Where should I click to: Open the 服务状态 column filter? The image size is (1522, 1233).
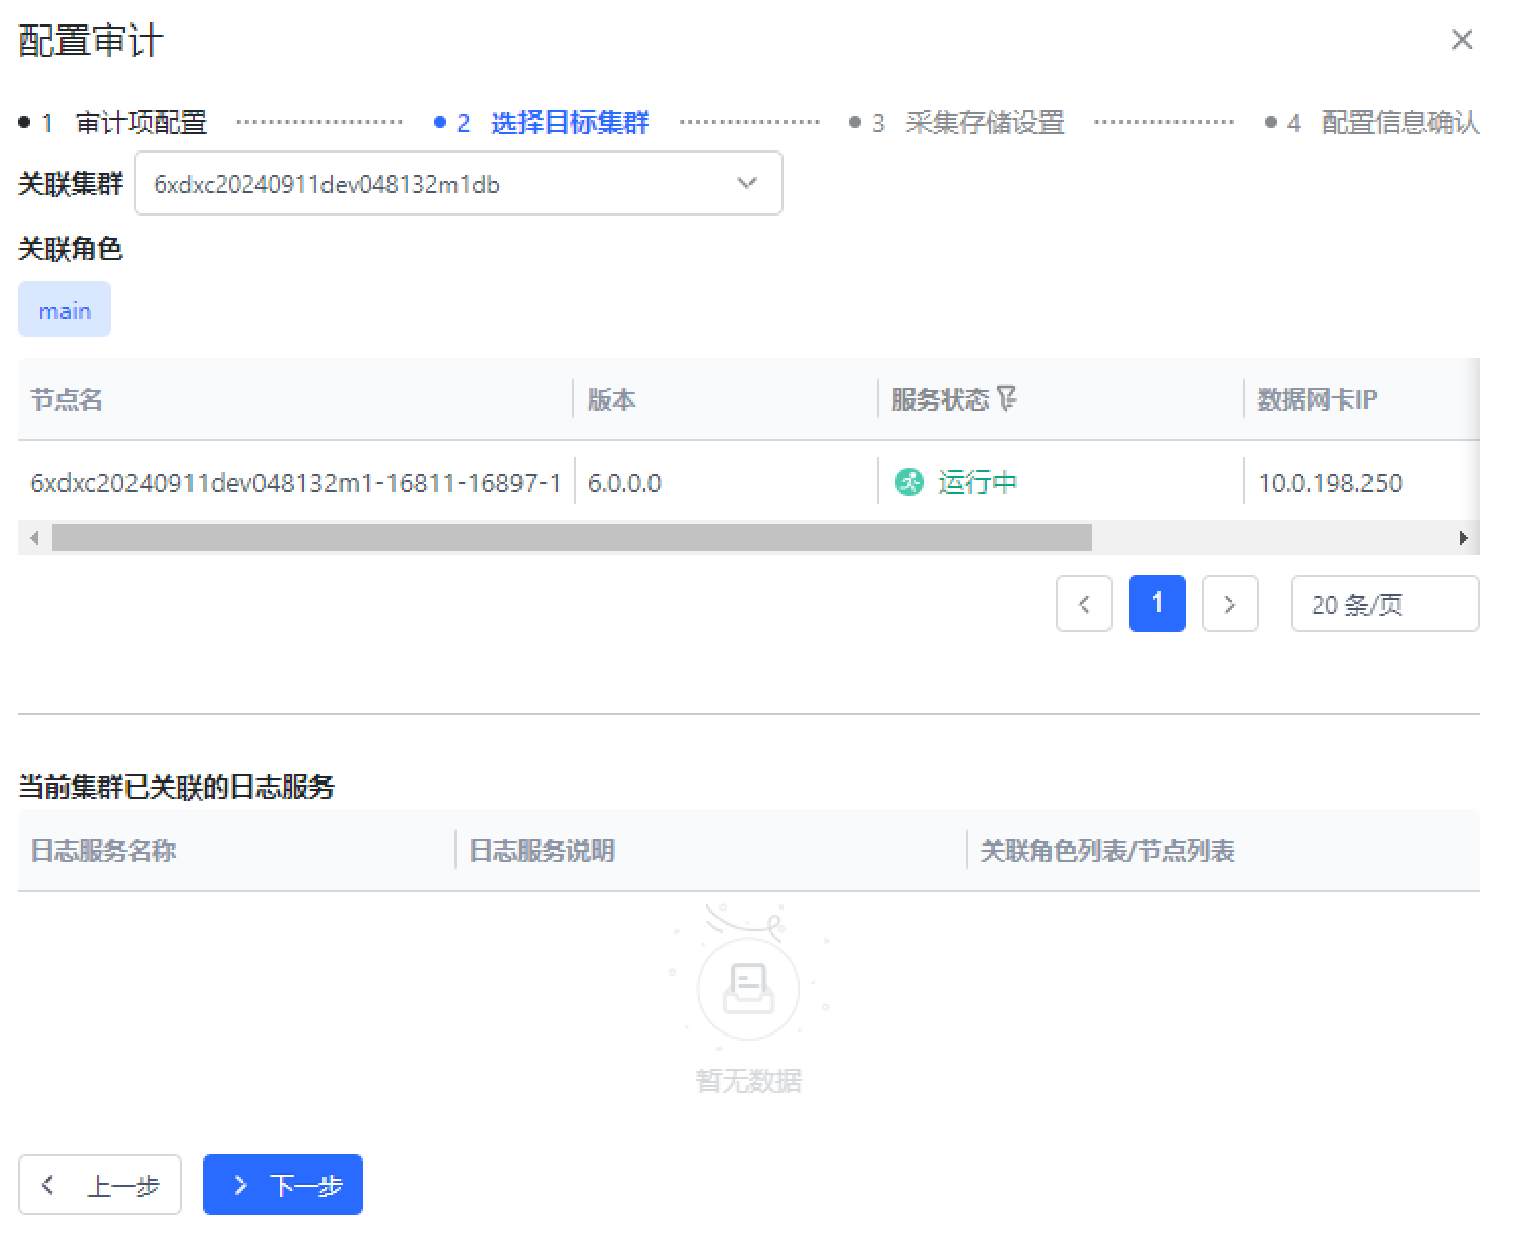(x=1009, y=399)
